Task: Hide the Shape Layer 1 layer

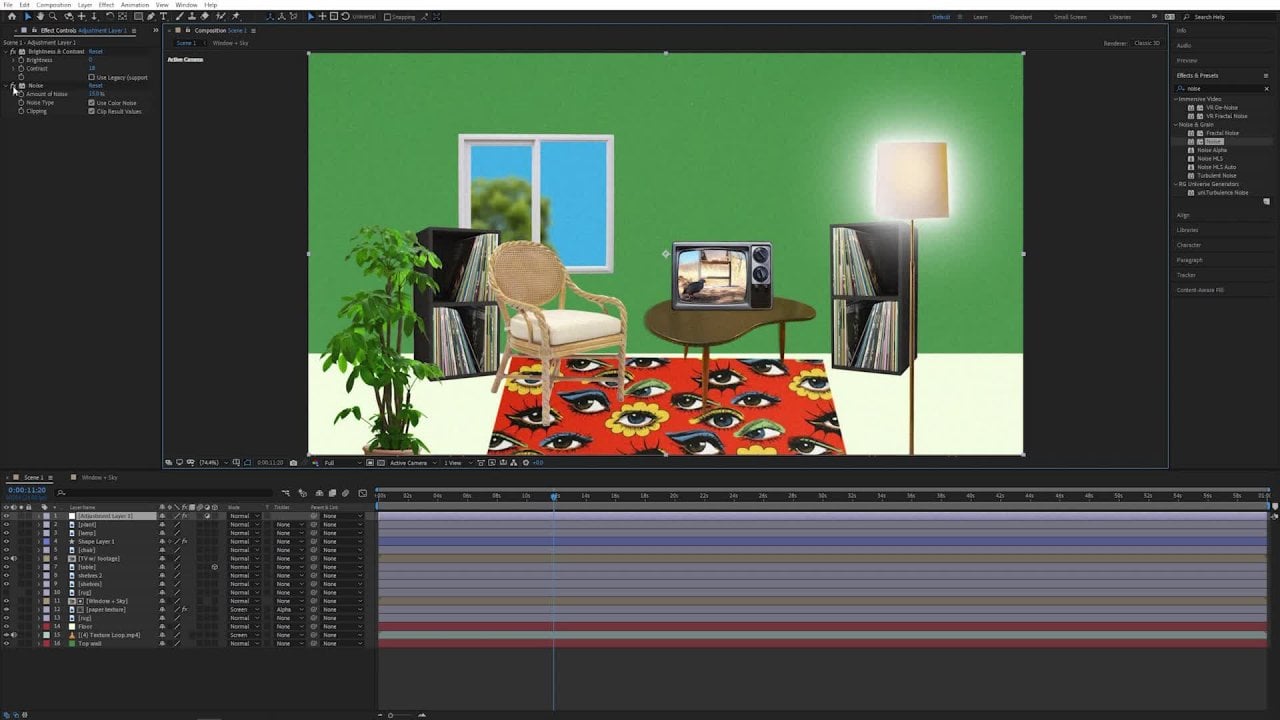Action: coord(6,542)
